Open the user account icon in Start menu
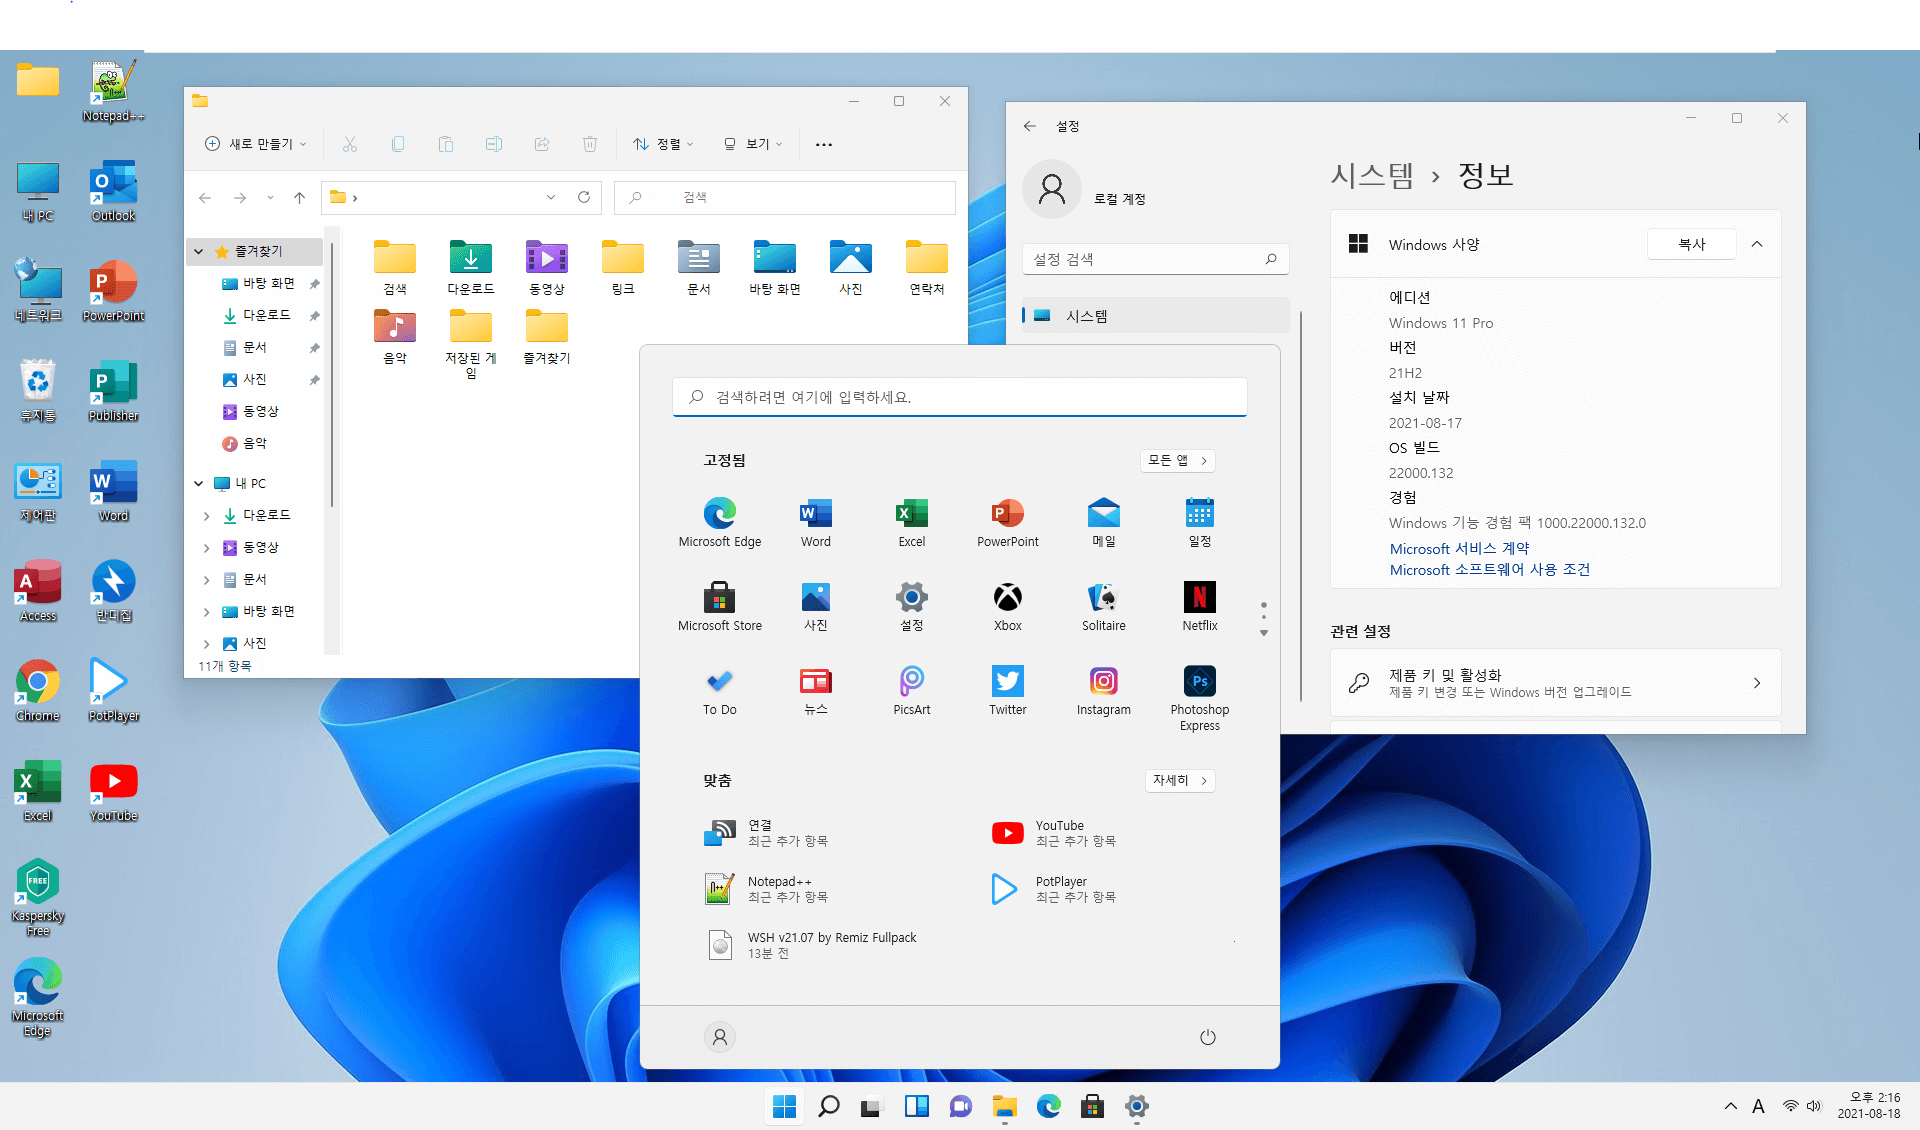Screen dimensions: 1920x1130 coord(720,1037)
